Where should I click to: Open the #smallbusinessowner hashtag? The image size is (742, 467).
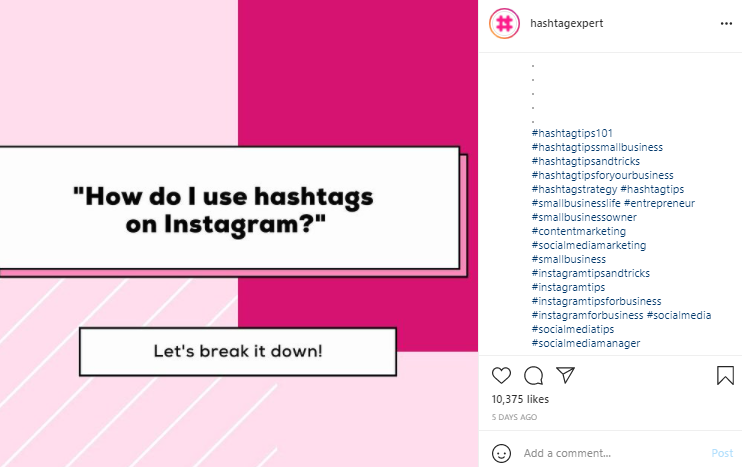tap(584, 217)
